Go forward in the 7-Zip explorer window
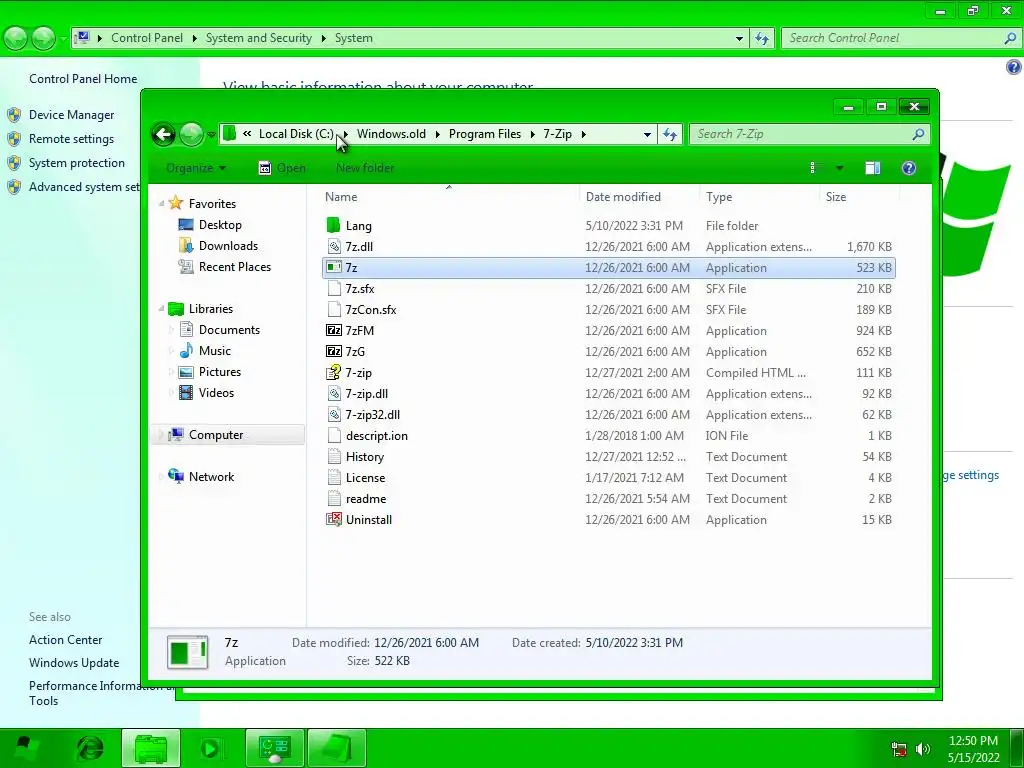 tap(191, 135)
